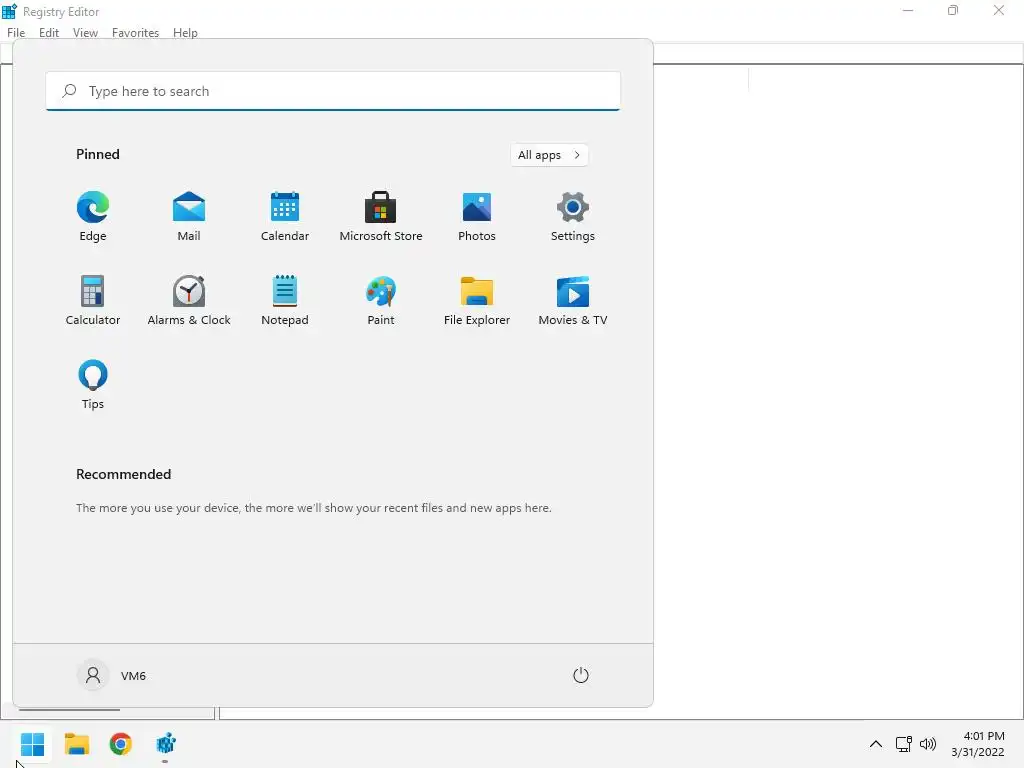
Task: Launch the Calculator app
Action: pos(93,300)
